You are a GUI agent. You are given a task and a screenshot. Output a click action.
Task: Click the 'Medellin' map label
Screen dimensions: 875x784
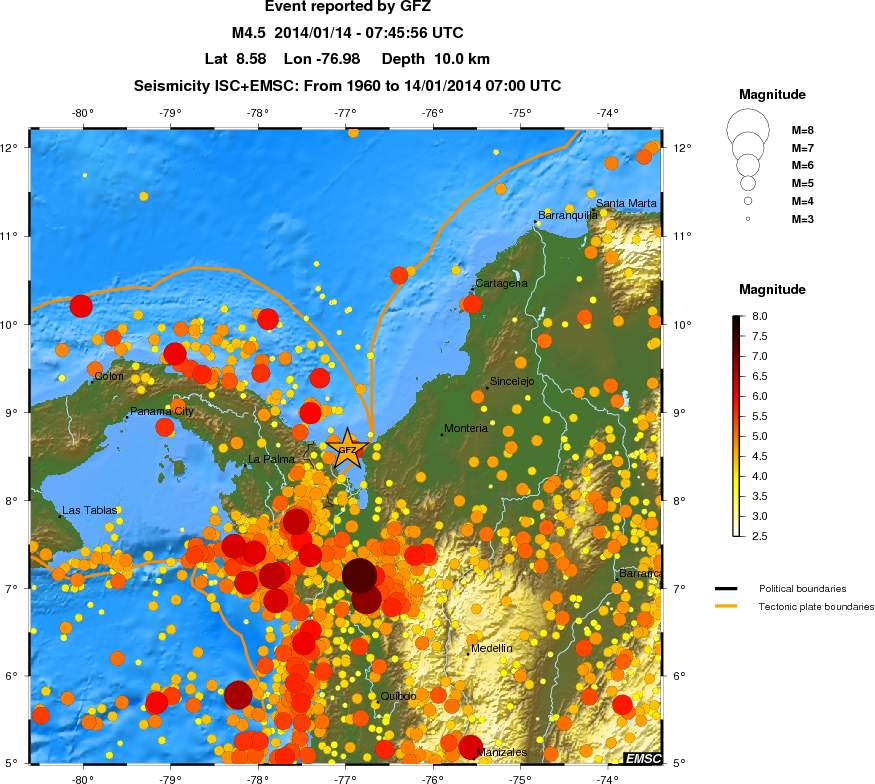click(x=492, y=648)
